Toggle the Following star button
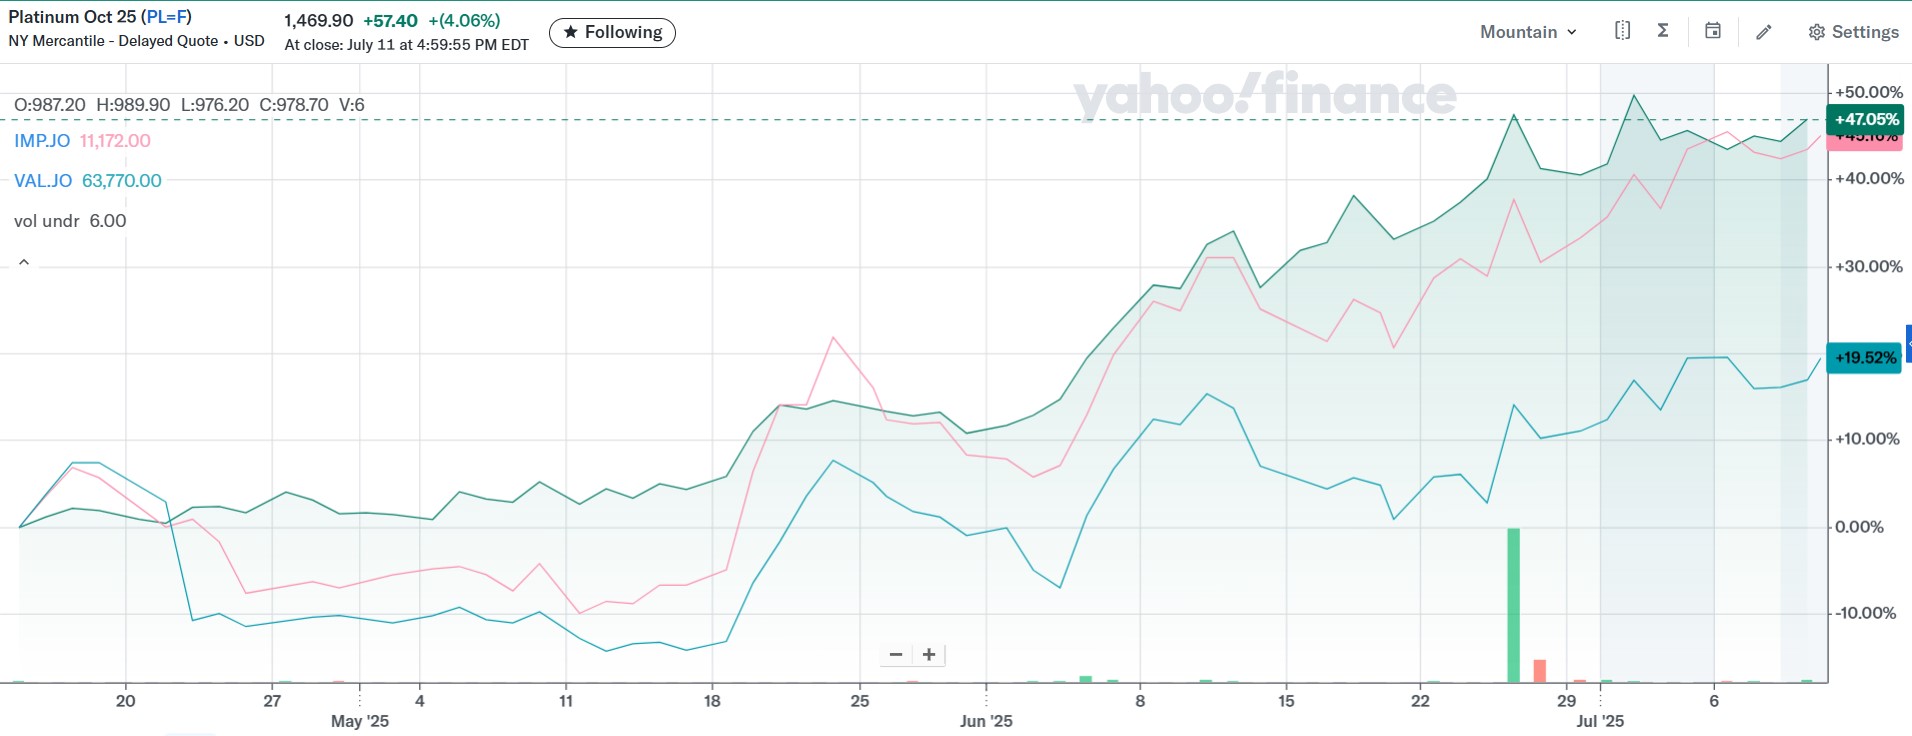 point(612,33)
